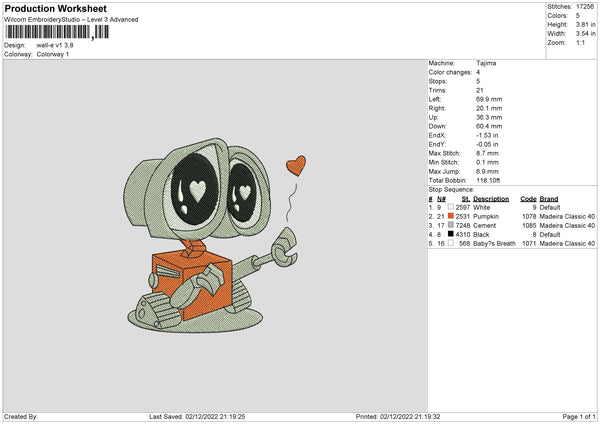Click the Trims value 21

[480, 90]
